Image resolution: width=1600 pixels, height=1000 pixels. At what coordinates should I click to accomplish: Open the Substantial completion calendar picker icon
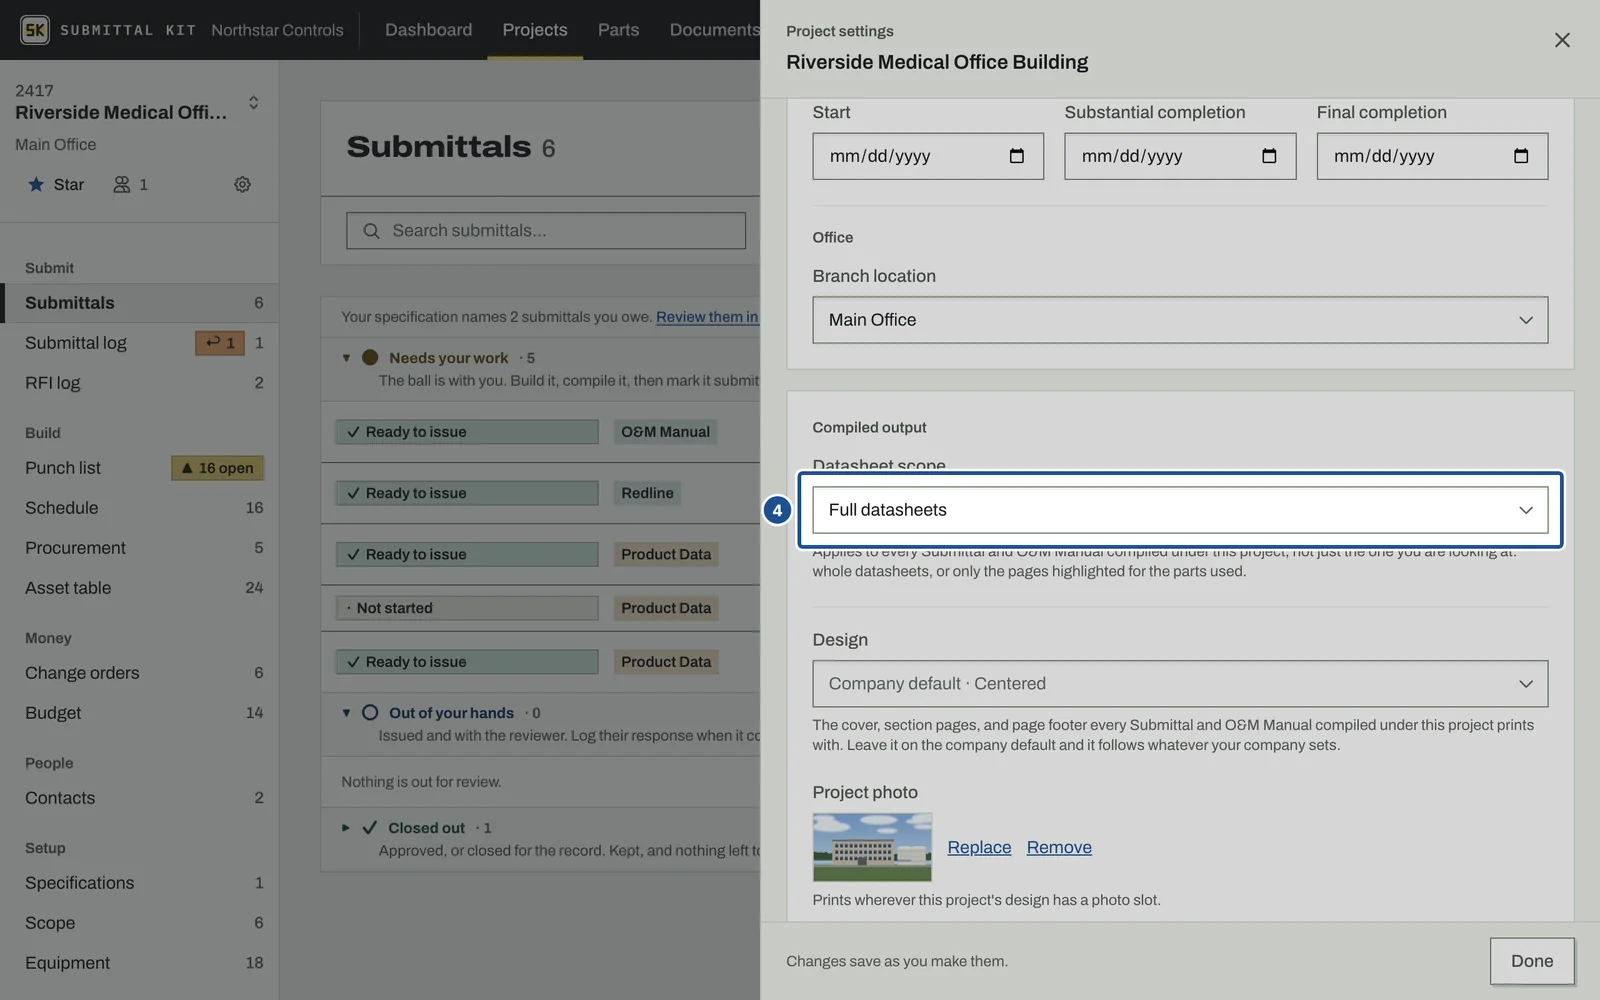pos(1269,156)
